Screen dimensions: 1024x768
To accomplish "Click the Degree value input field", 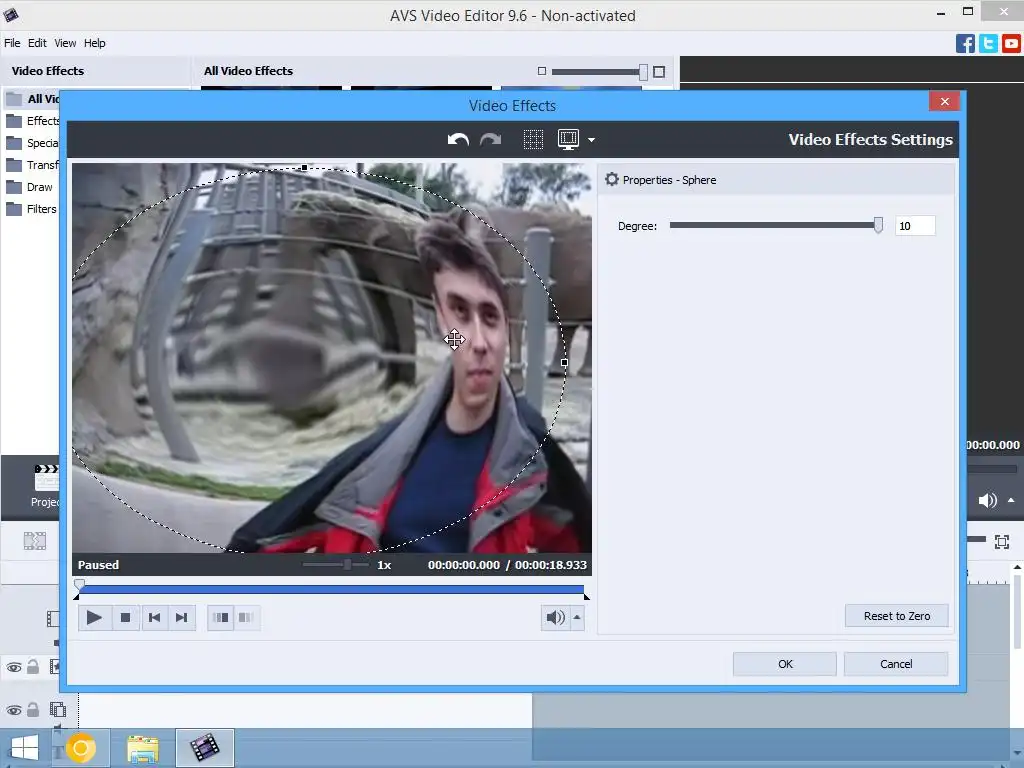I will [x=915, y=225].
